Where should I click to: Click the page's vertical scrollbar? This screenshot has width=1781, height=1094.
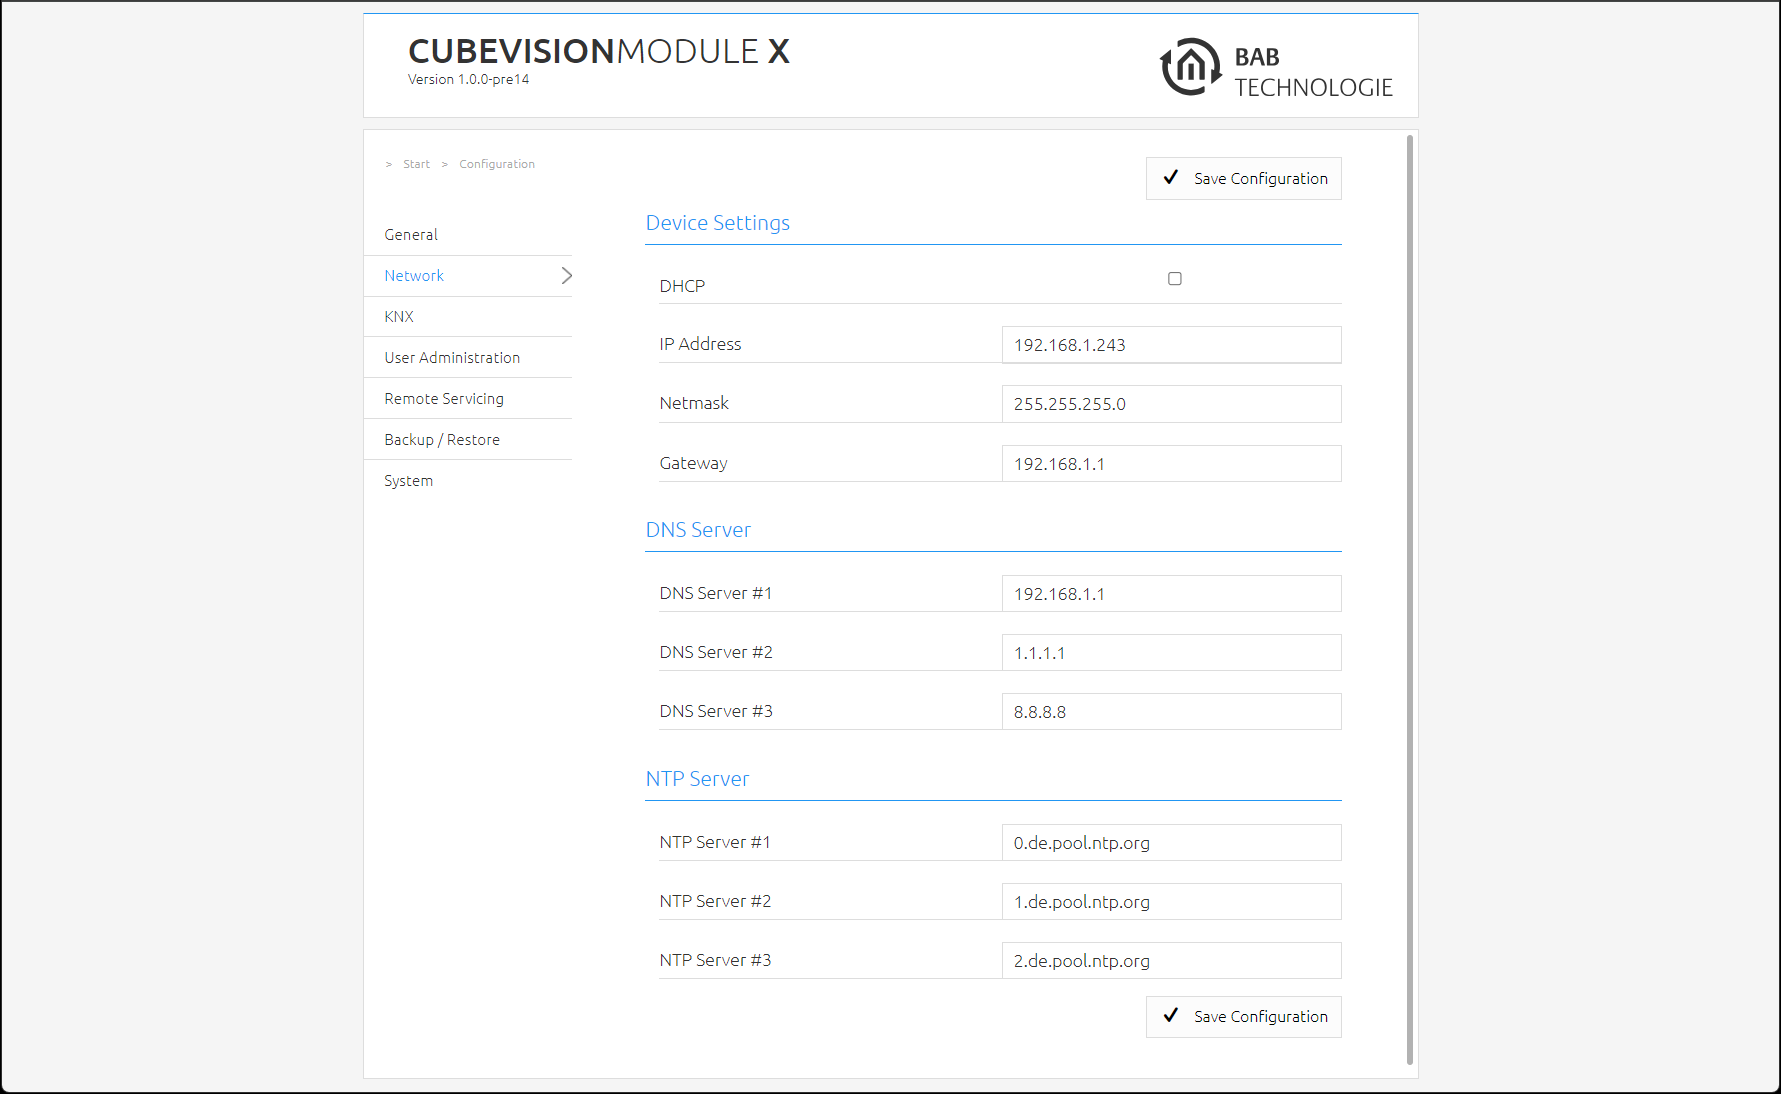1410,600
